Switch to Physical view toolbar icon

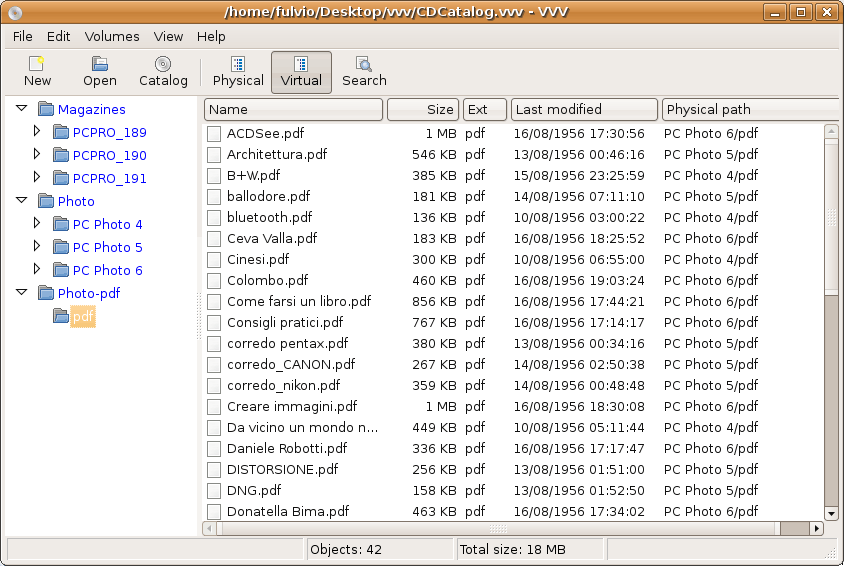point(238,64)
